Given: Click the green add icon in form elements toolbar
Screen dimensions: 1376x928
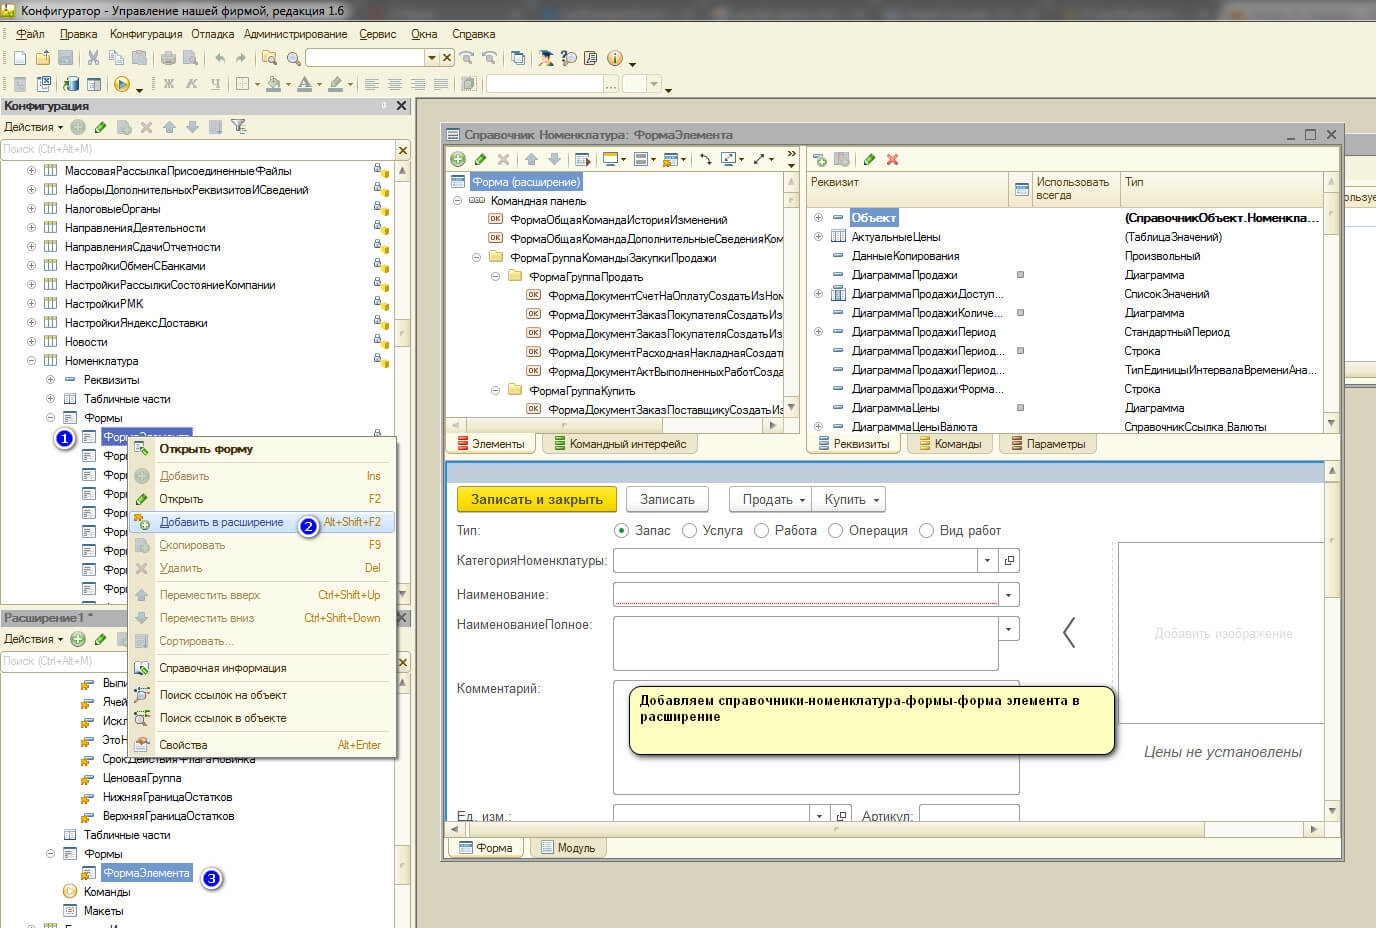Looking at the screenshot, I should 458,159.
